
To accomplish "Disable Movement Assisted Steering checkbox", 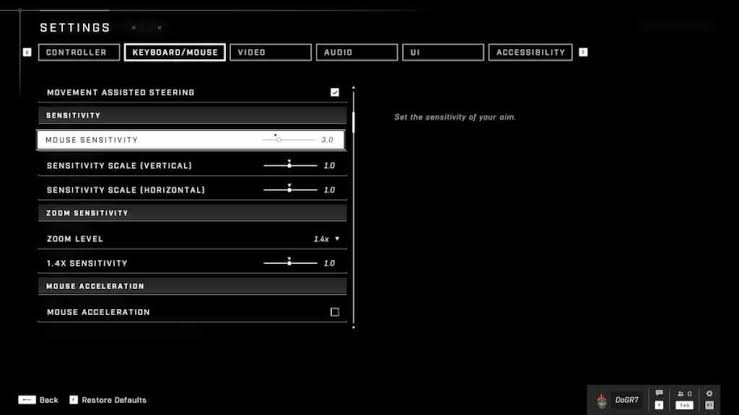I will coord(335,92).
